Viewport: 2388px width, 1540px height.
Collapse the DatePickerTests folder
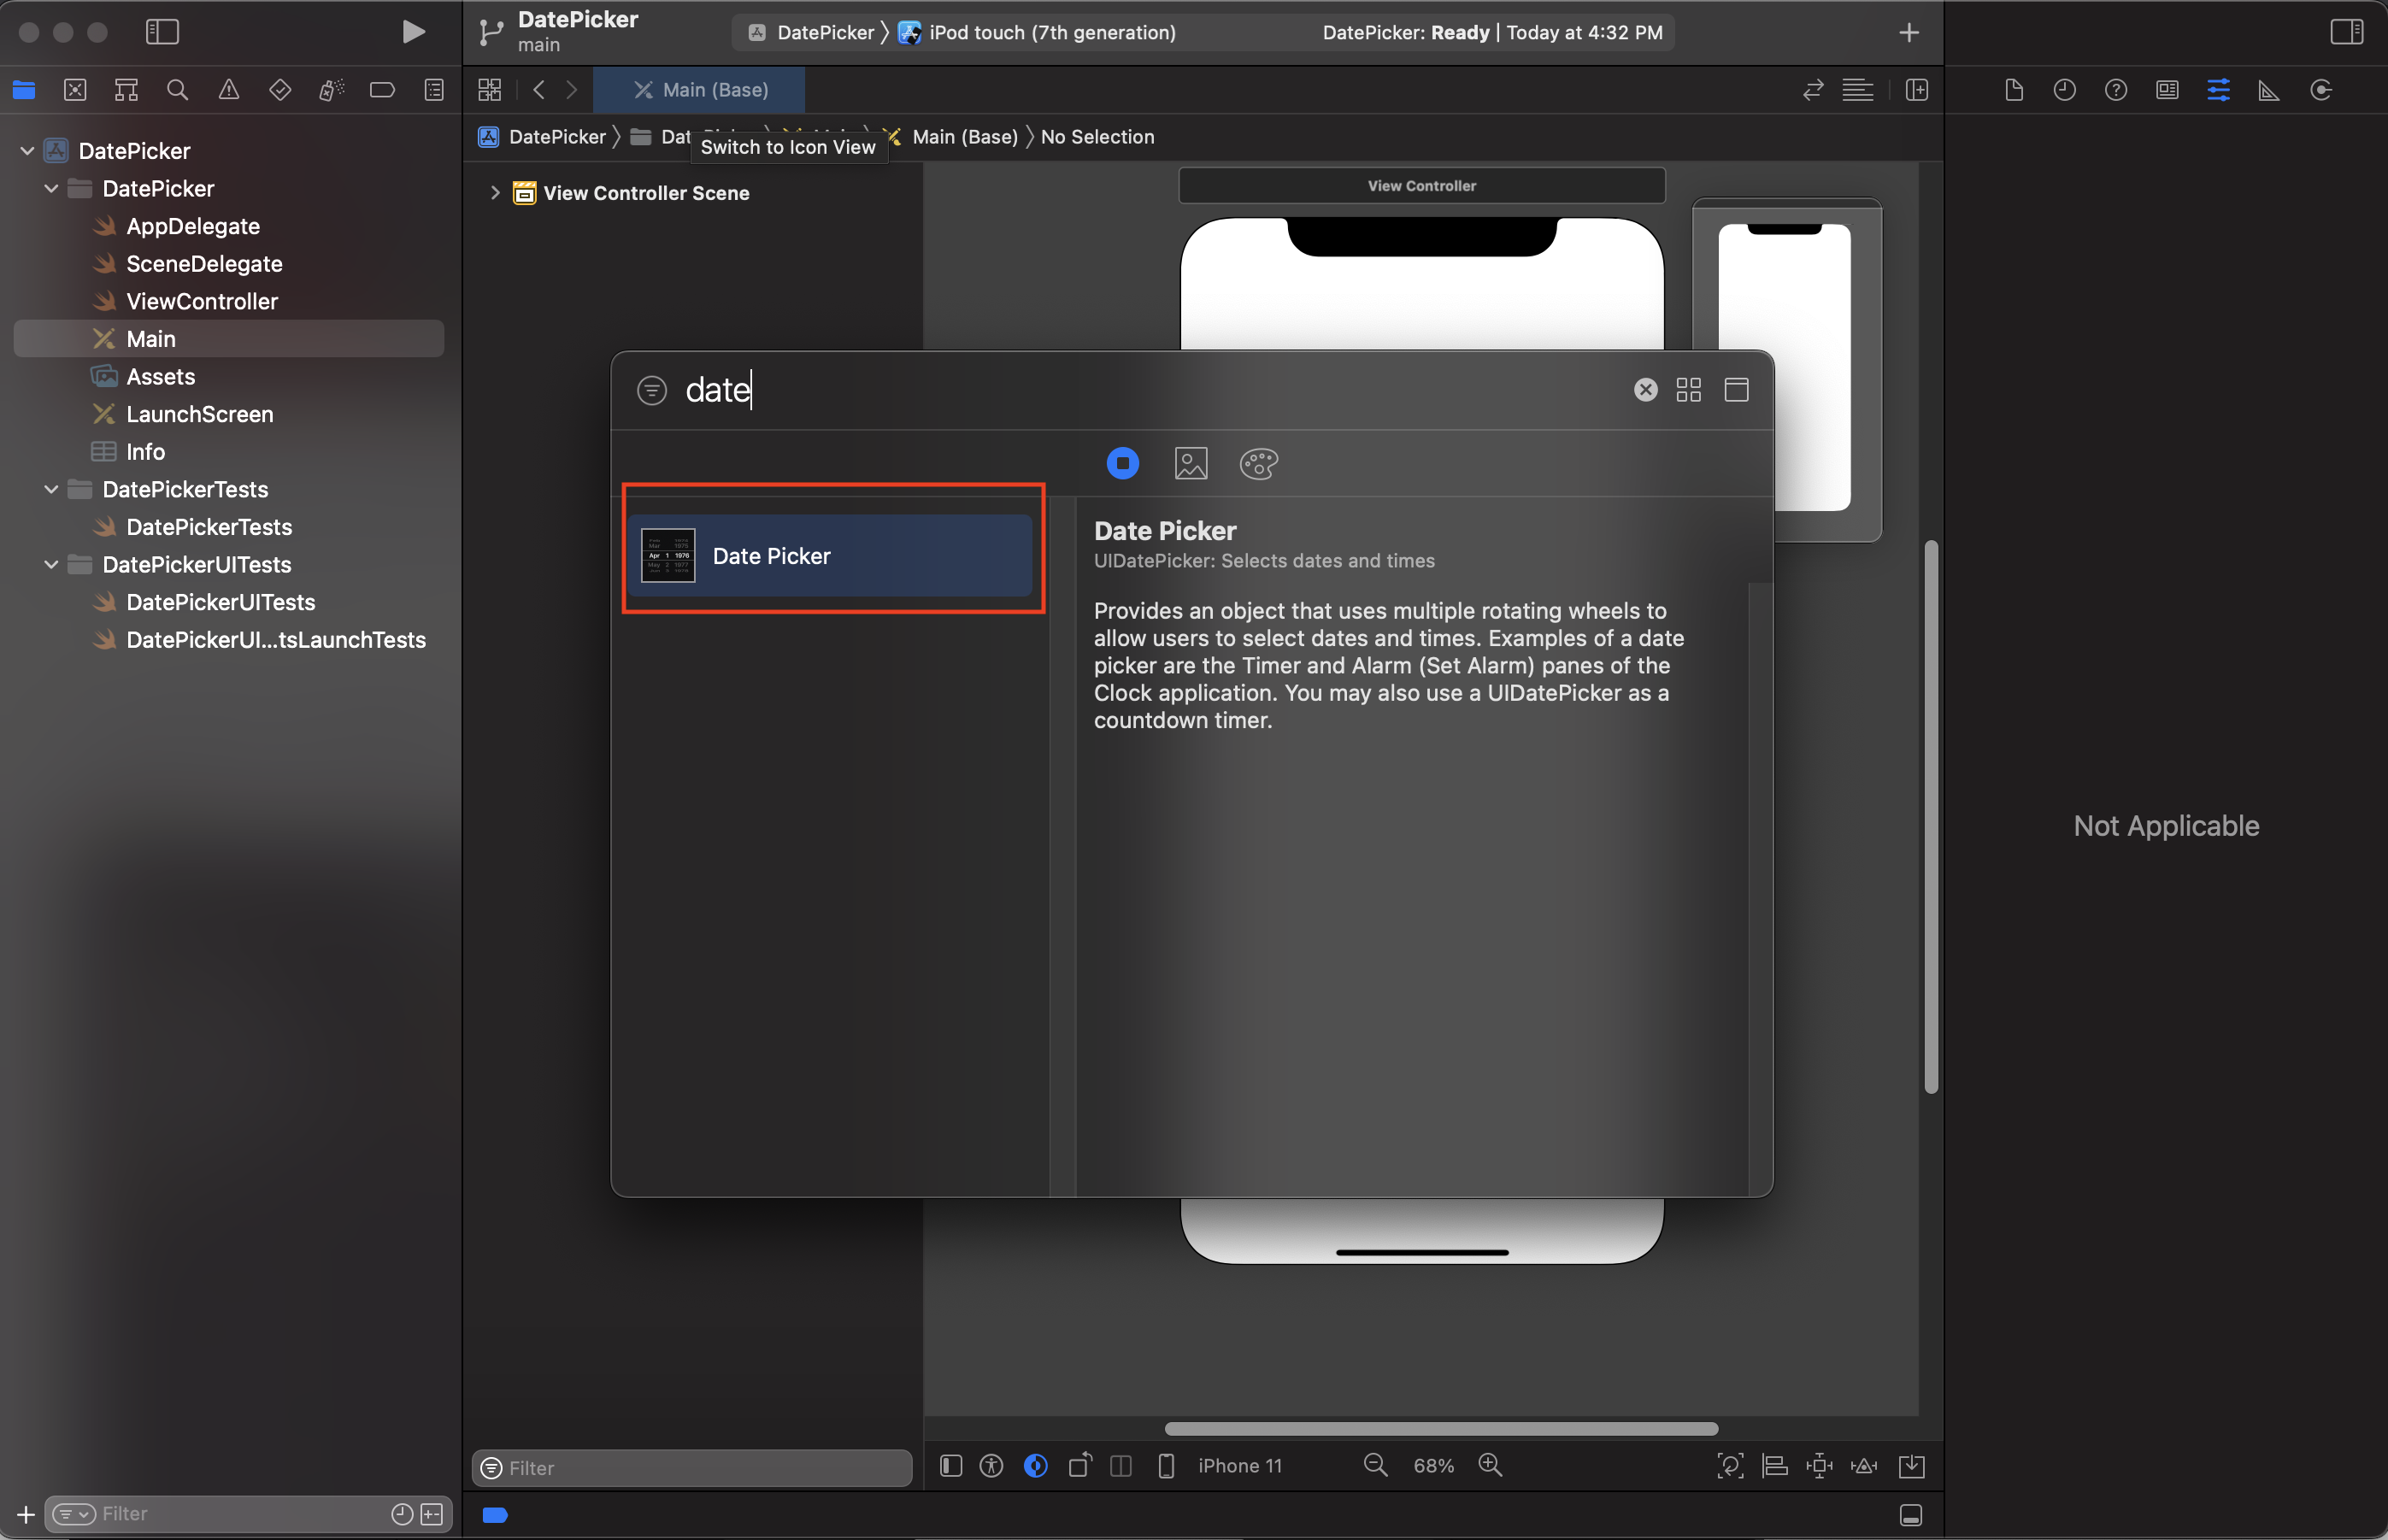coord(51,489)
